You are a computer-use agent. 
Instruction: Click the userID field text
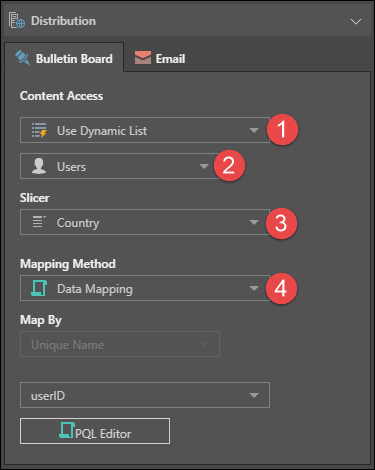48,396
